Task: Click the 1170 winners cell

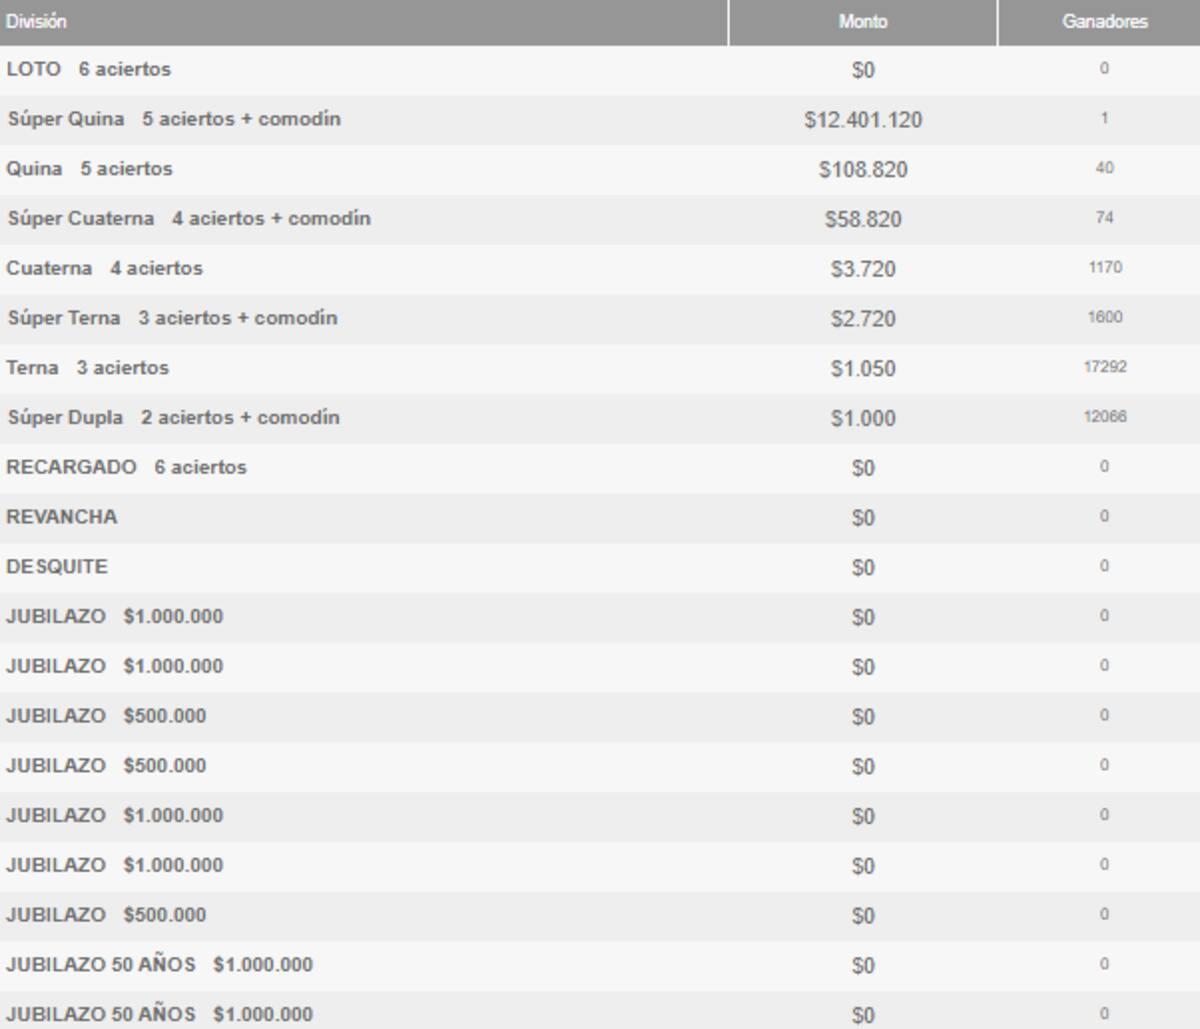Action: [1104, 267]
